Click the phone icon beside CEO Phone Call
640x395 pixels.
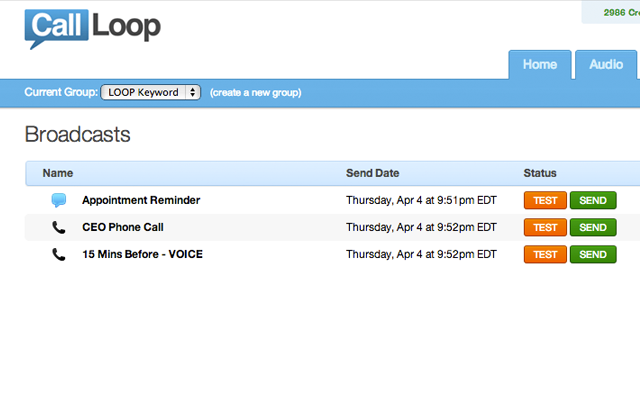[59, 227]
